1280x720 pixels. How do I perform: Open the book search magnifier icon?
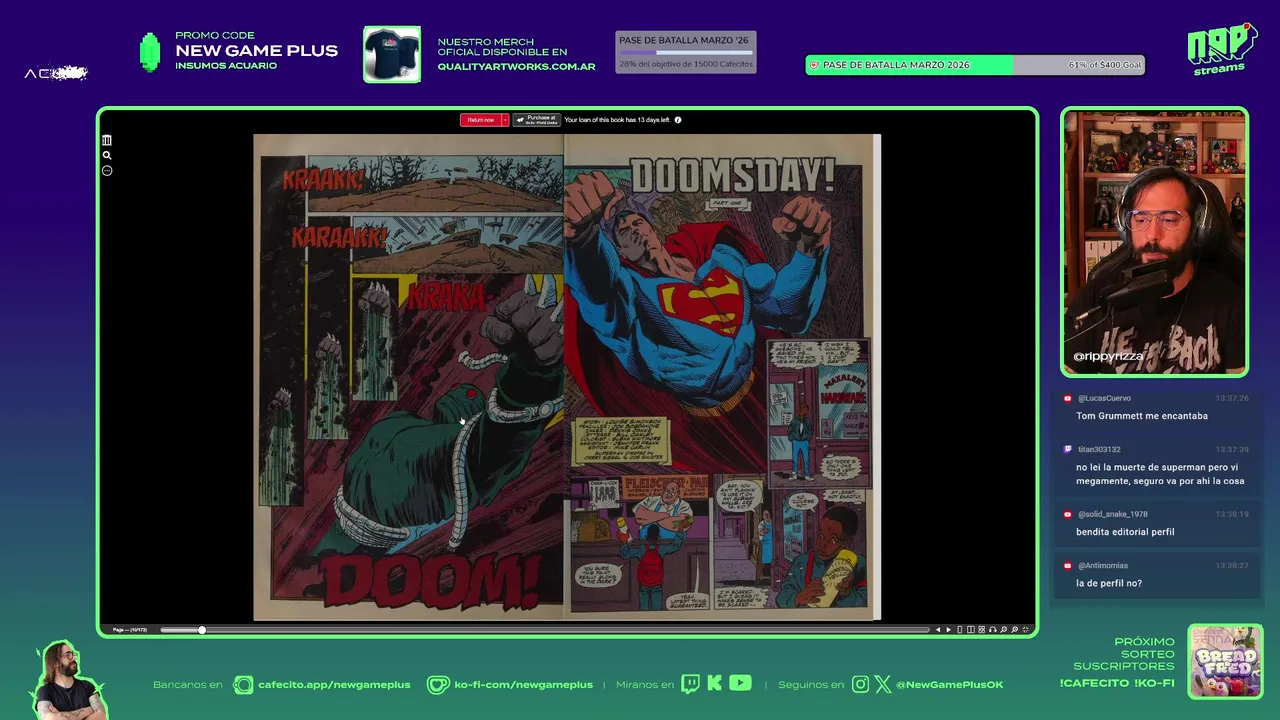tap(107, 155)
